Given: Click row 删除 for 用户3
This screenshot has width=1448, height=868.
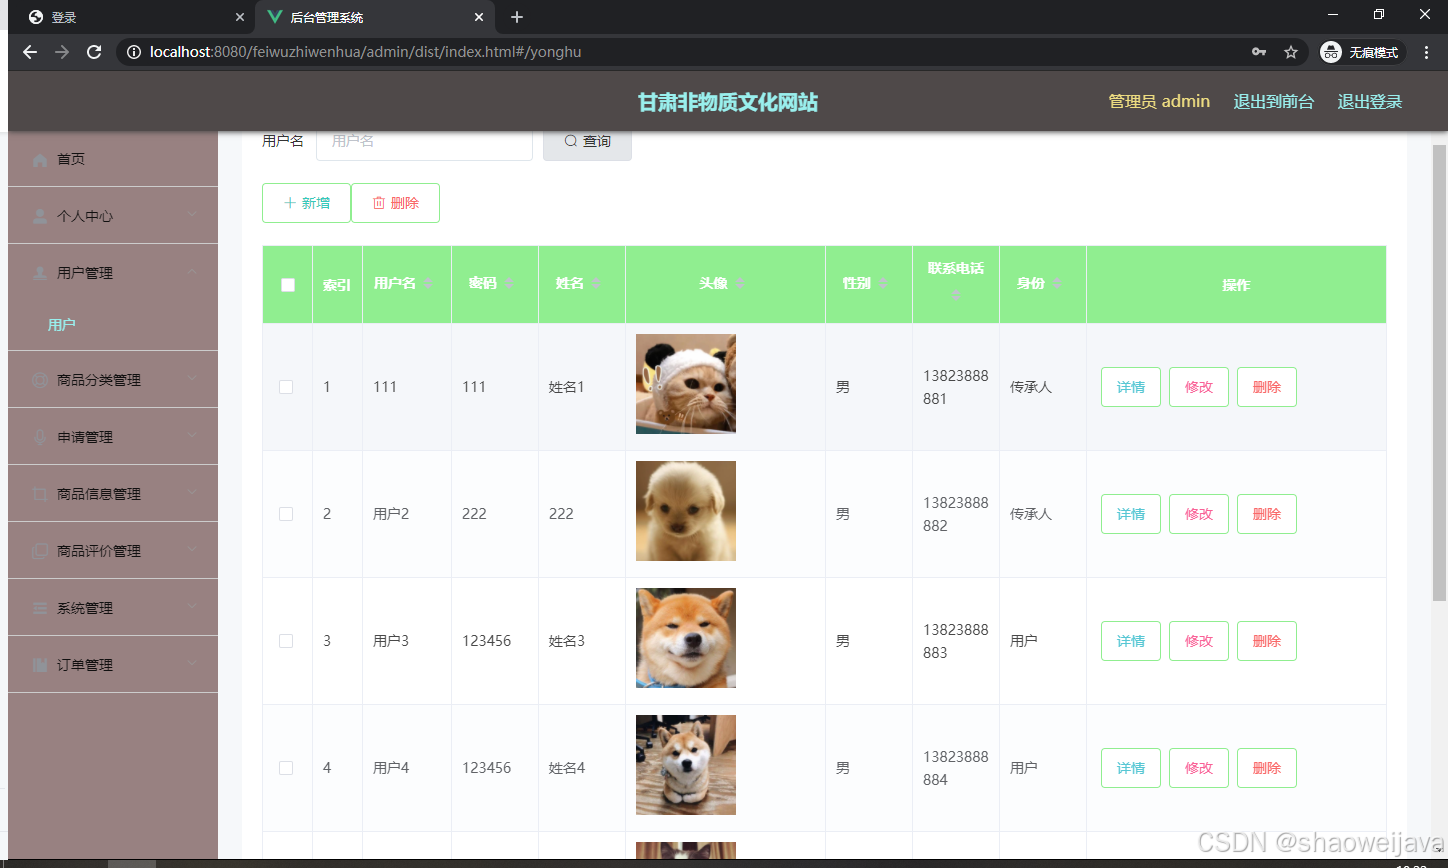Looking at the screenshot, I should pos(1267,641).
